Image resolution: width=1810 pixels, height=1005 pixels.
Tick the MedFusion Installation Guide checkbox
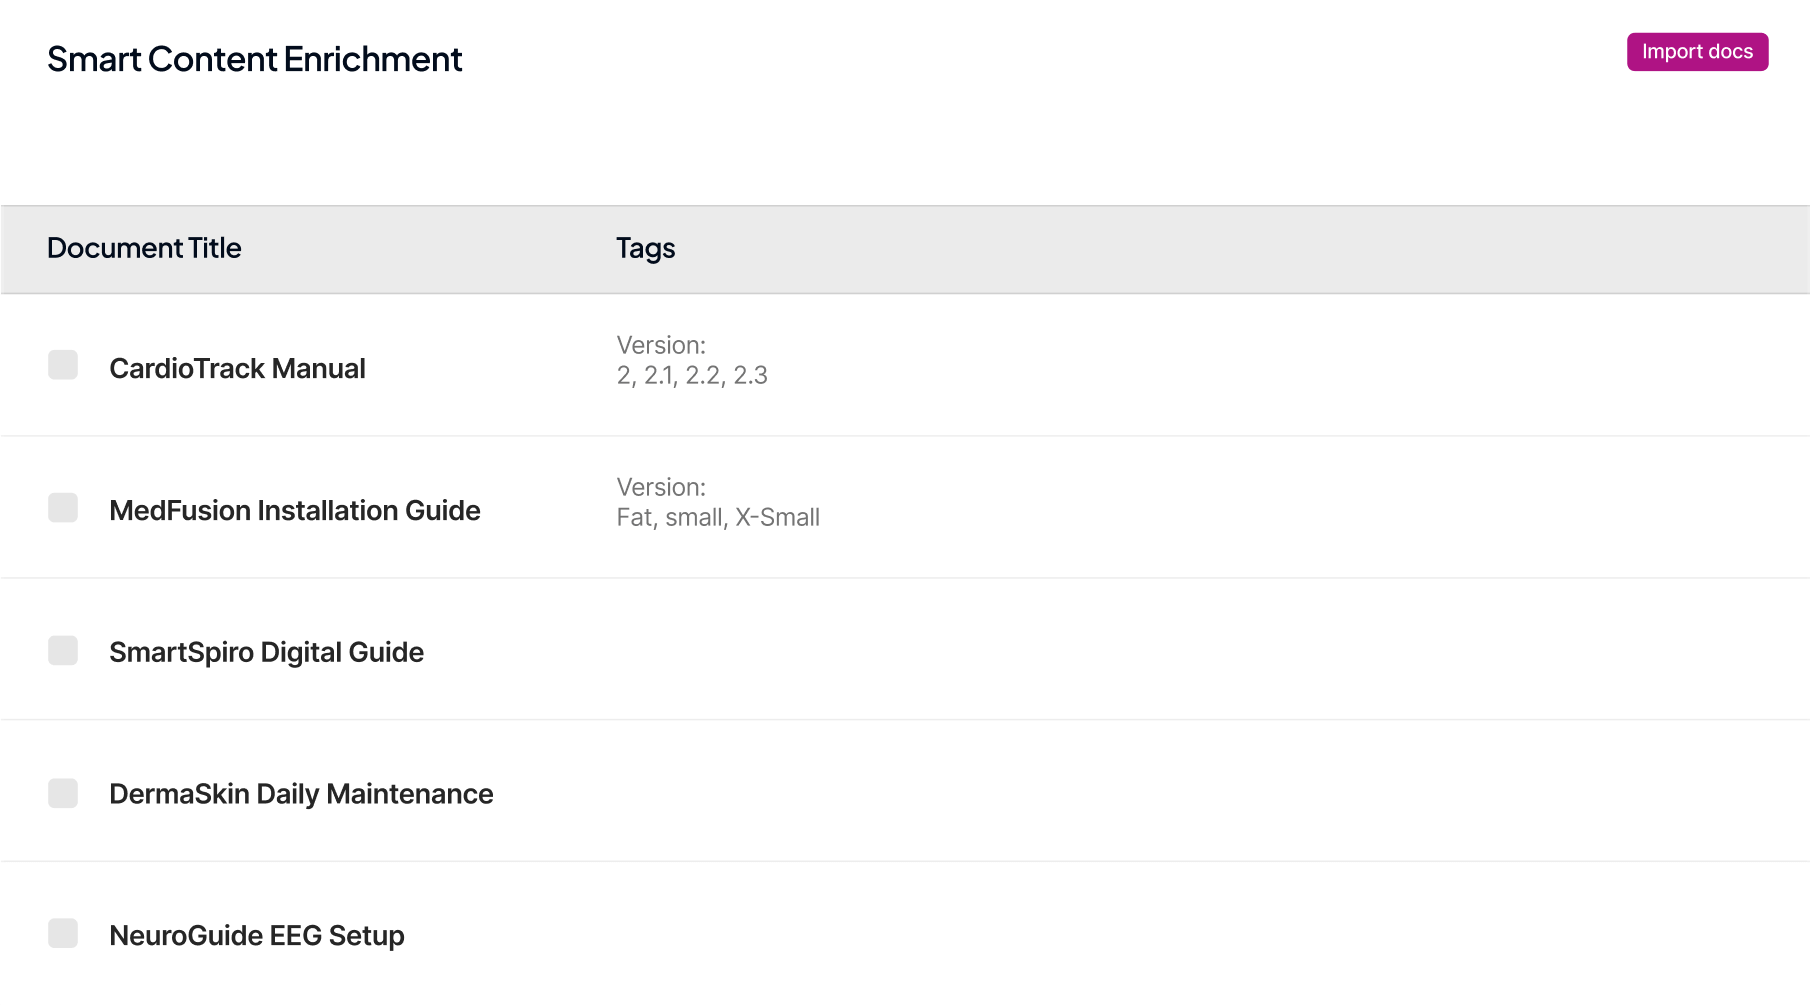click(63, 508)
